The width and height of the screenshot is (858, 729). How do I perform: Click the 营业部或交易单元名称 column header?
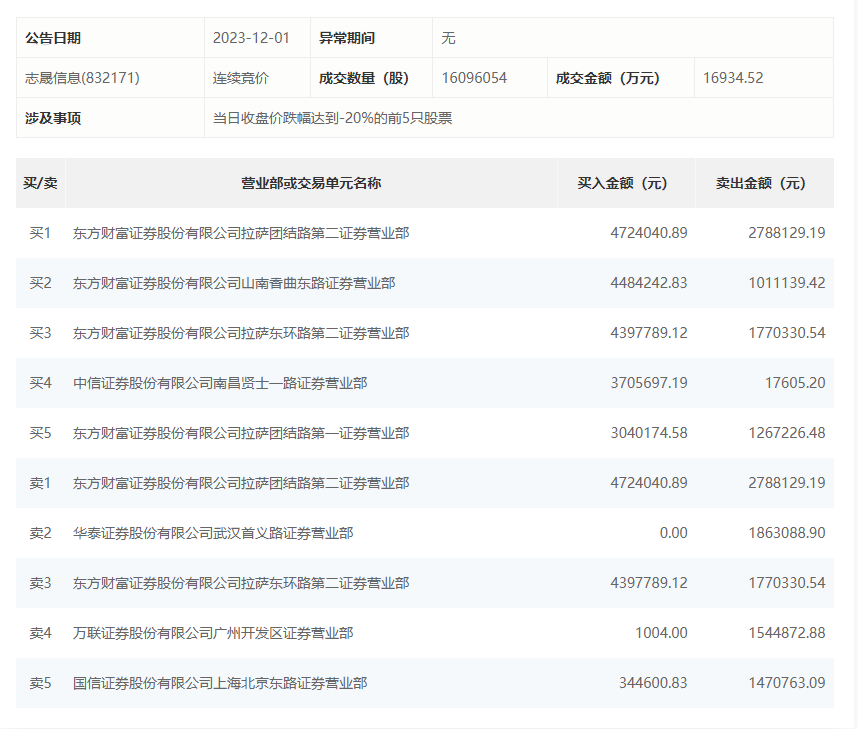(311, 183)
